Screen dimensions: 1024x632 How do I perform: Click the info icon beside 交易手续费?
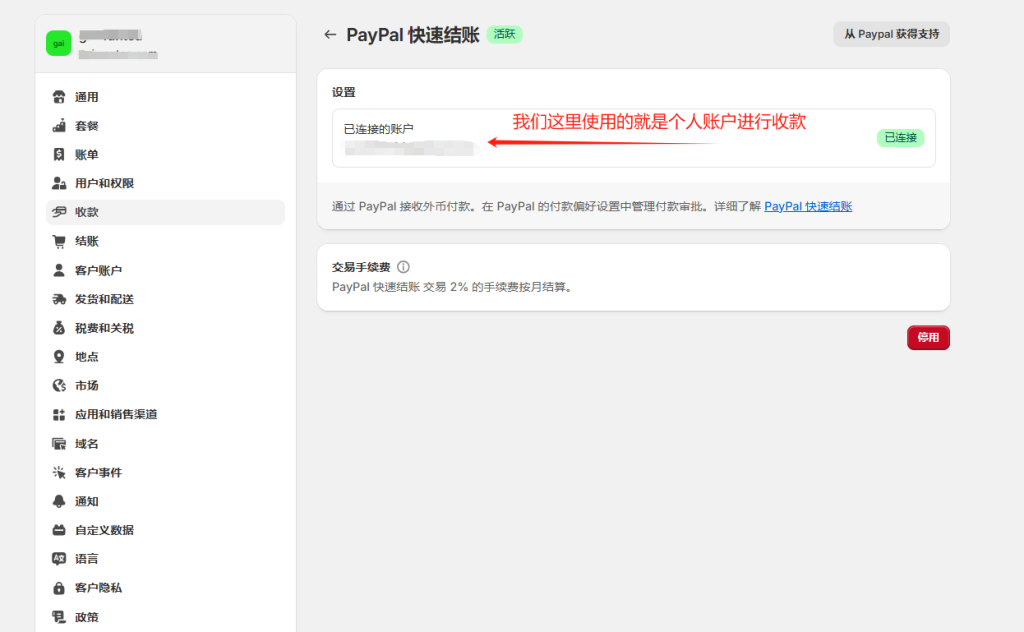(404, 267)
